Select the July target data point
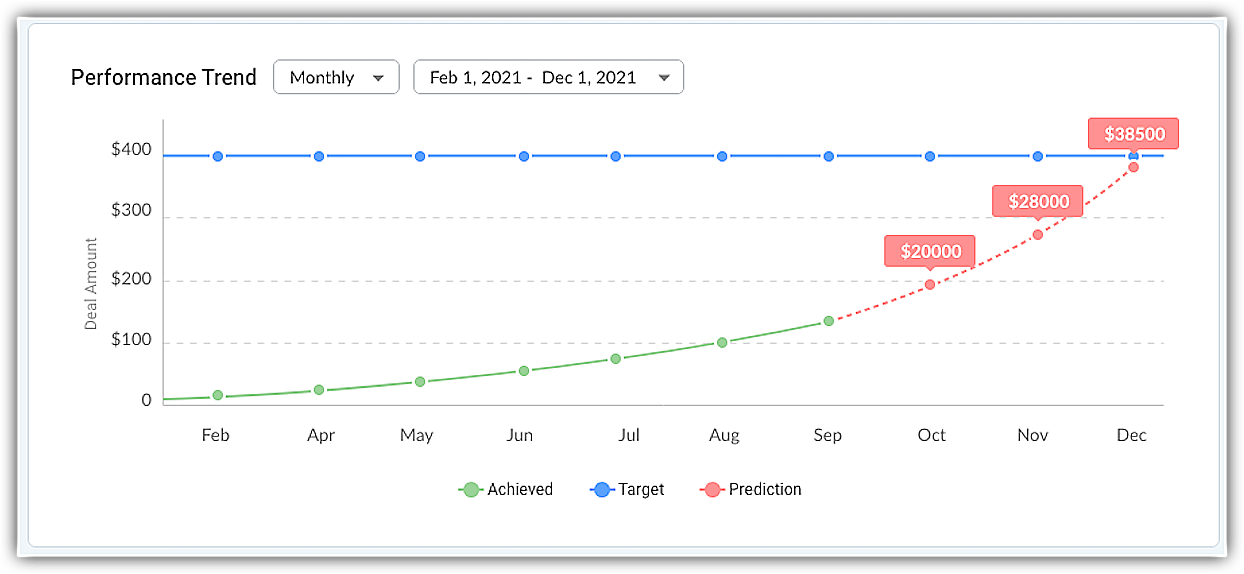 pos(616,156)
